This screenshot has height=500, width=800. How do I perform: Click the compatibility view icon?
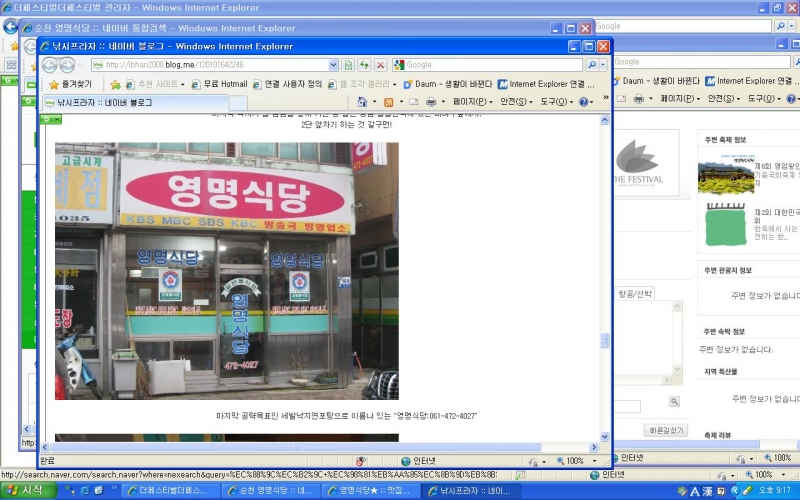click(x=348, y=65)
